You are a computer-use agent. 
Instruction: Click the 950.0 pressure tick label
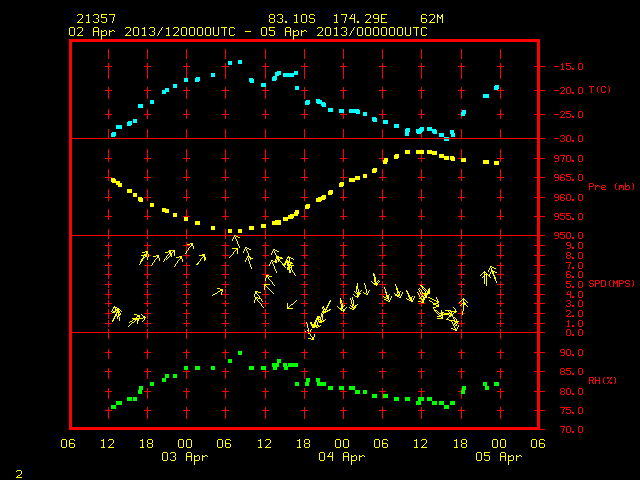pyautogui.click(x=568, y=236)
